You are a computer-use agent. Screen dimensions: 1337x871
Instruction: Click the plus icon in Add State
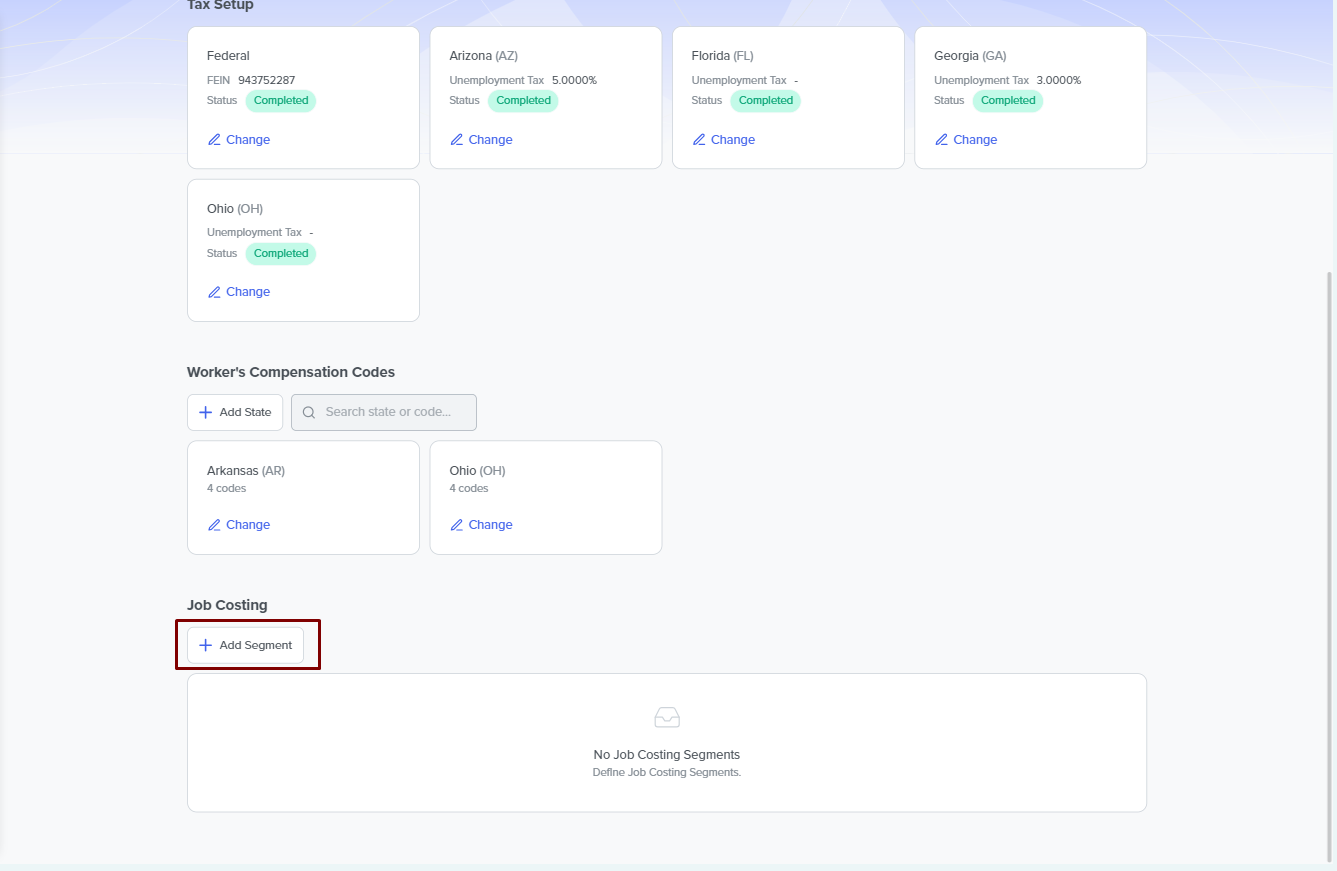pyautogui.click(x=206, y=412)
